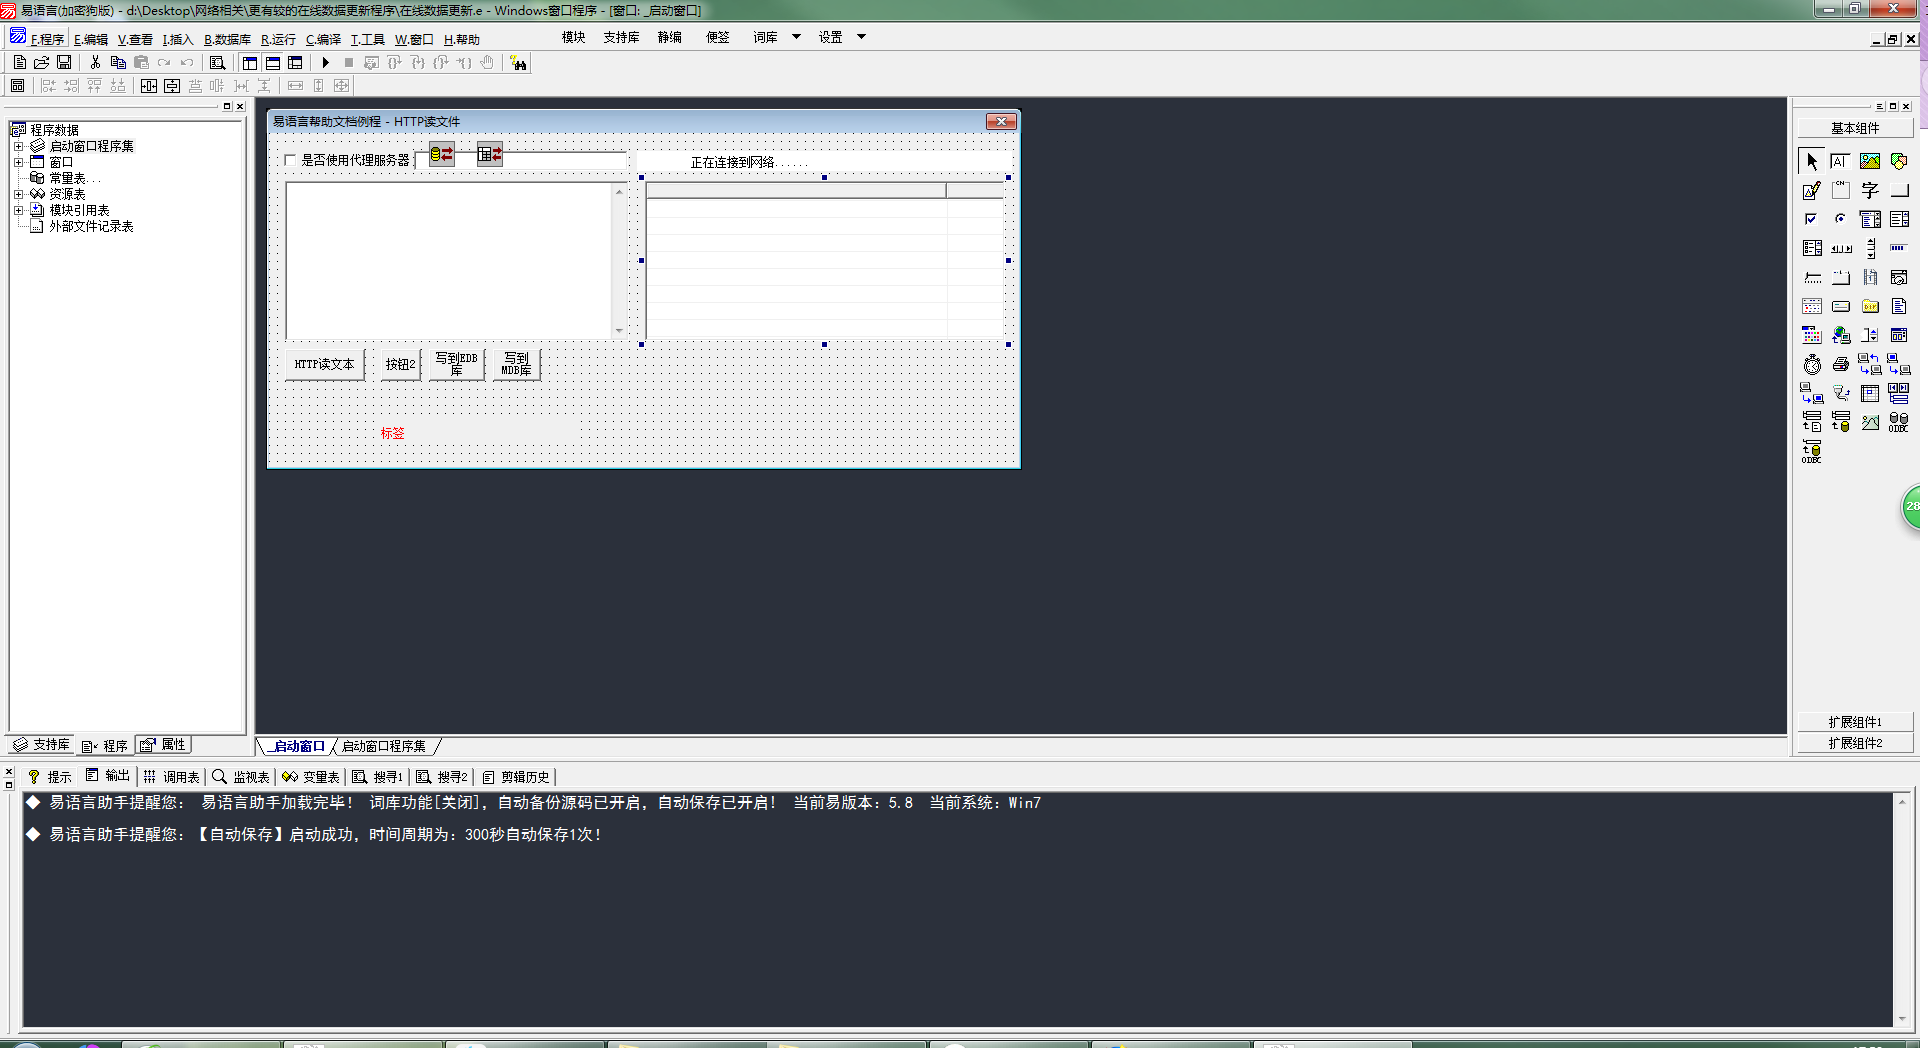Select 外部文件记录表 in the tree
Screen dimensions: 1928x1048
pyautogui.click(x=91, y=226)
